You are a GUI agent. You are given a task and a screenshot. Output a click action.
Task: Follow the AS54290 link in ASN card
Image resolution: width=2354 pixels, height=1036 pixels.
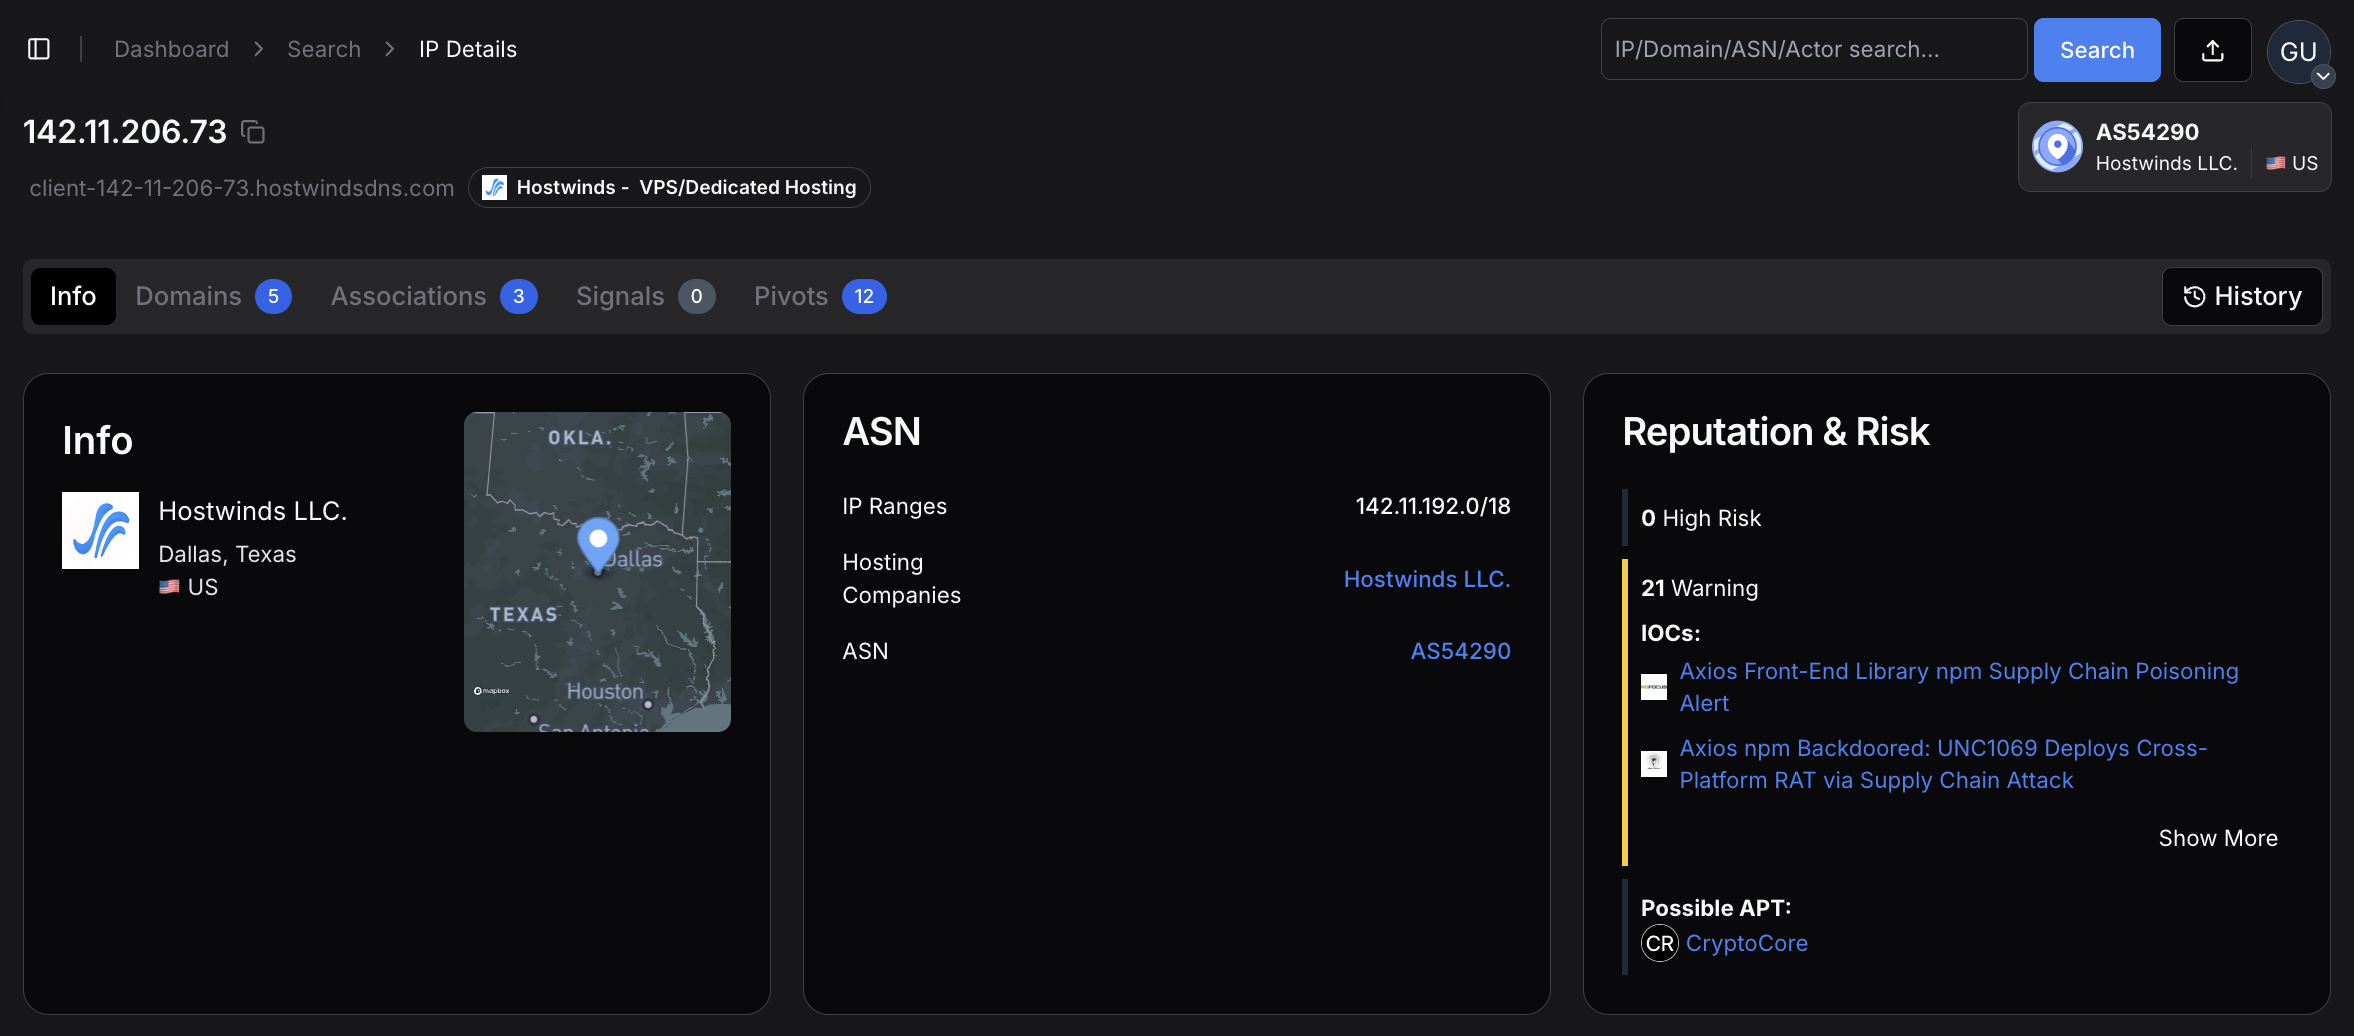coord(1460,651)
